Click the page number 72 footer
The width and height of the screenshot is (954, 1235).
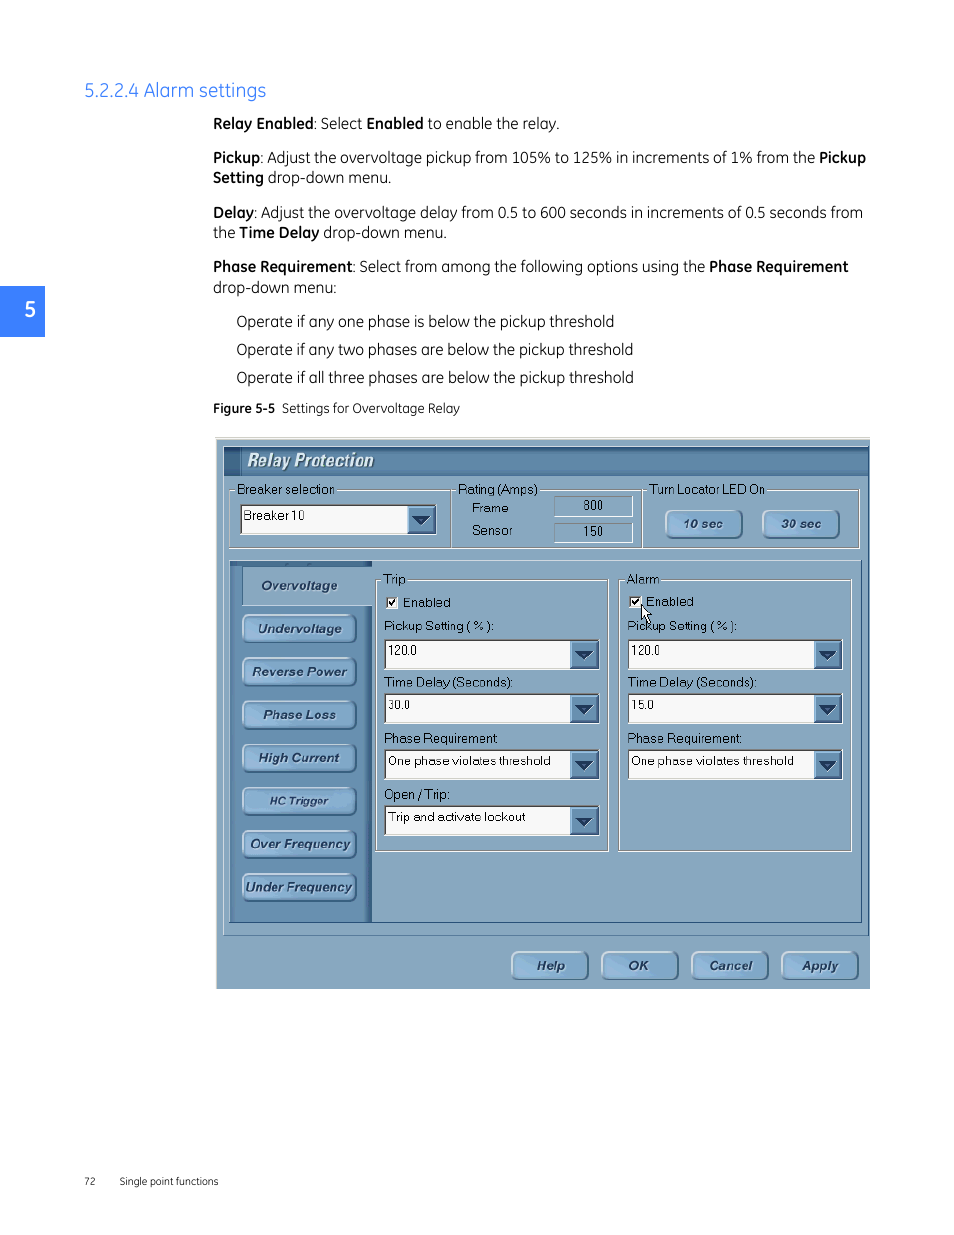pos(90,1182)
